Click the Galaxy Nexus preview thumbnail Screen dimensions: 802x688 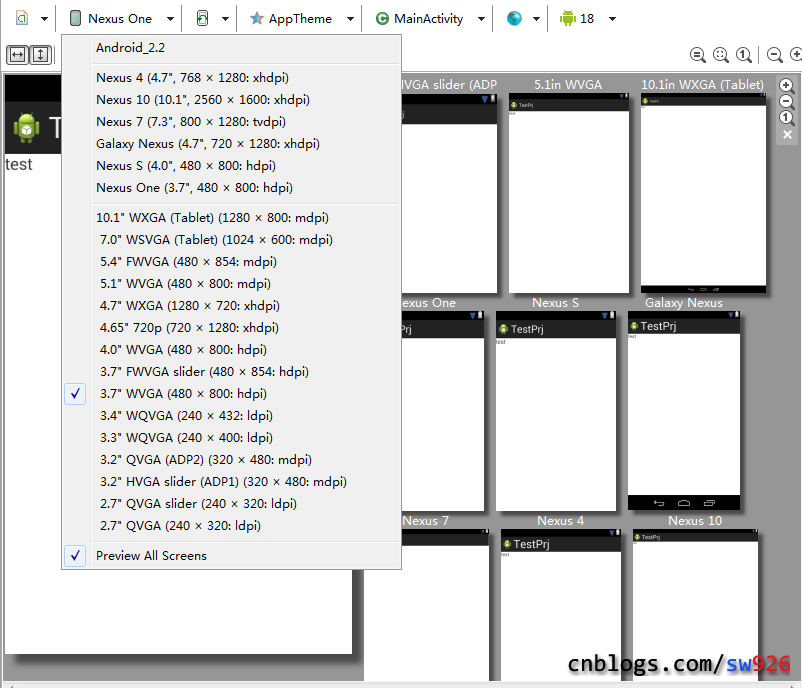684,411
